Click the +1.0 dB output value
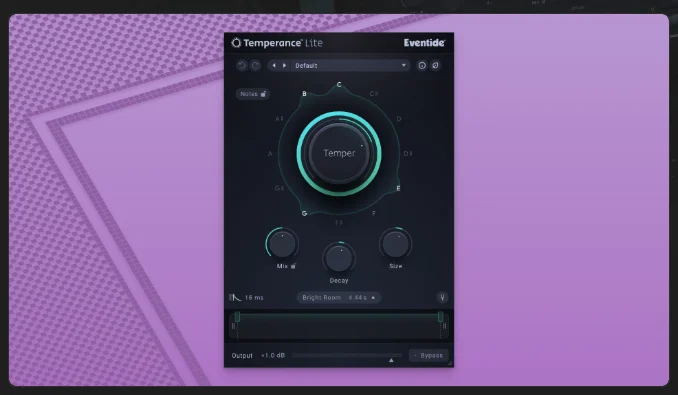Image resolution: width=678 pixels, height=395 pixels. 273,355
